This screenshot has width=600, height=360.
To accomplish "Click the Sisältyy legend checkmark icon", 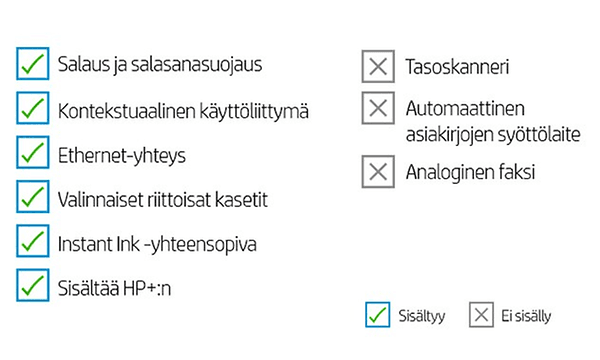I will click(x=378, y=314).
